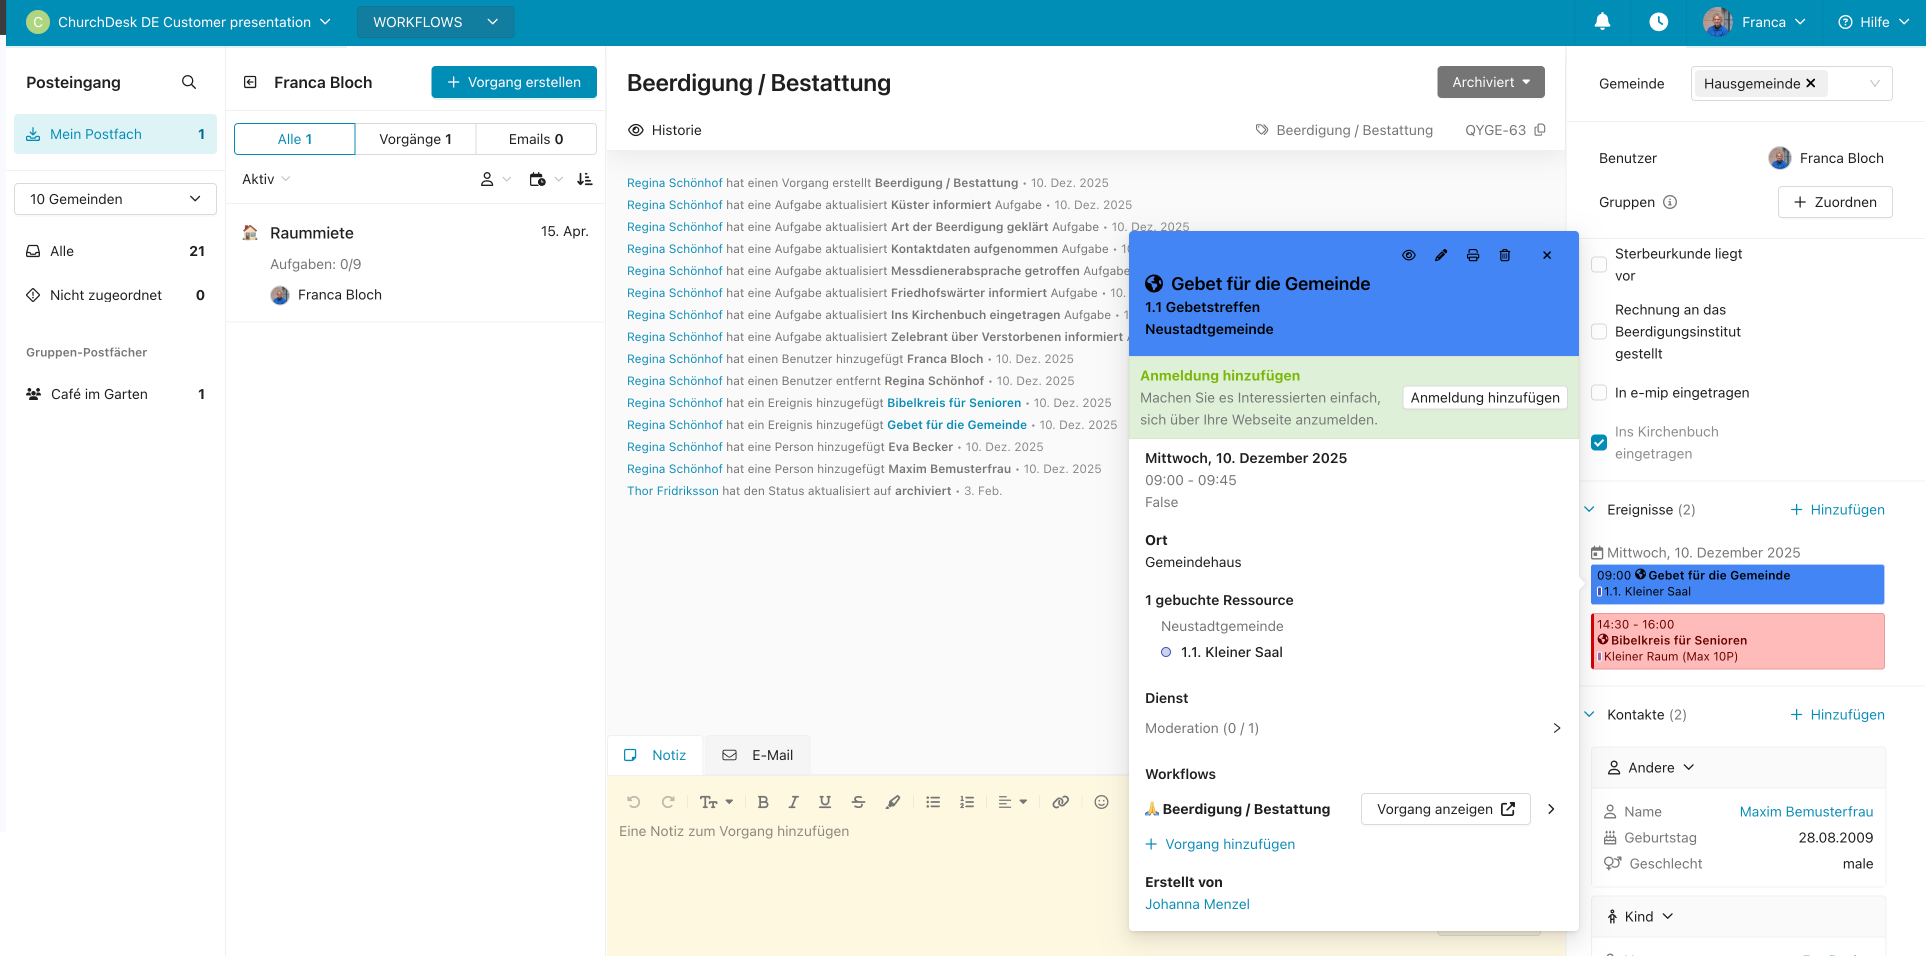1926x956 pixels.
Task: Undo last note edit
Action: coord(633,802)
